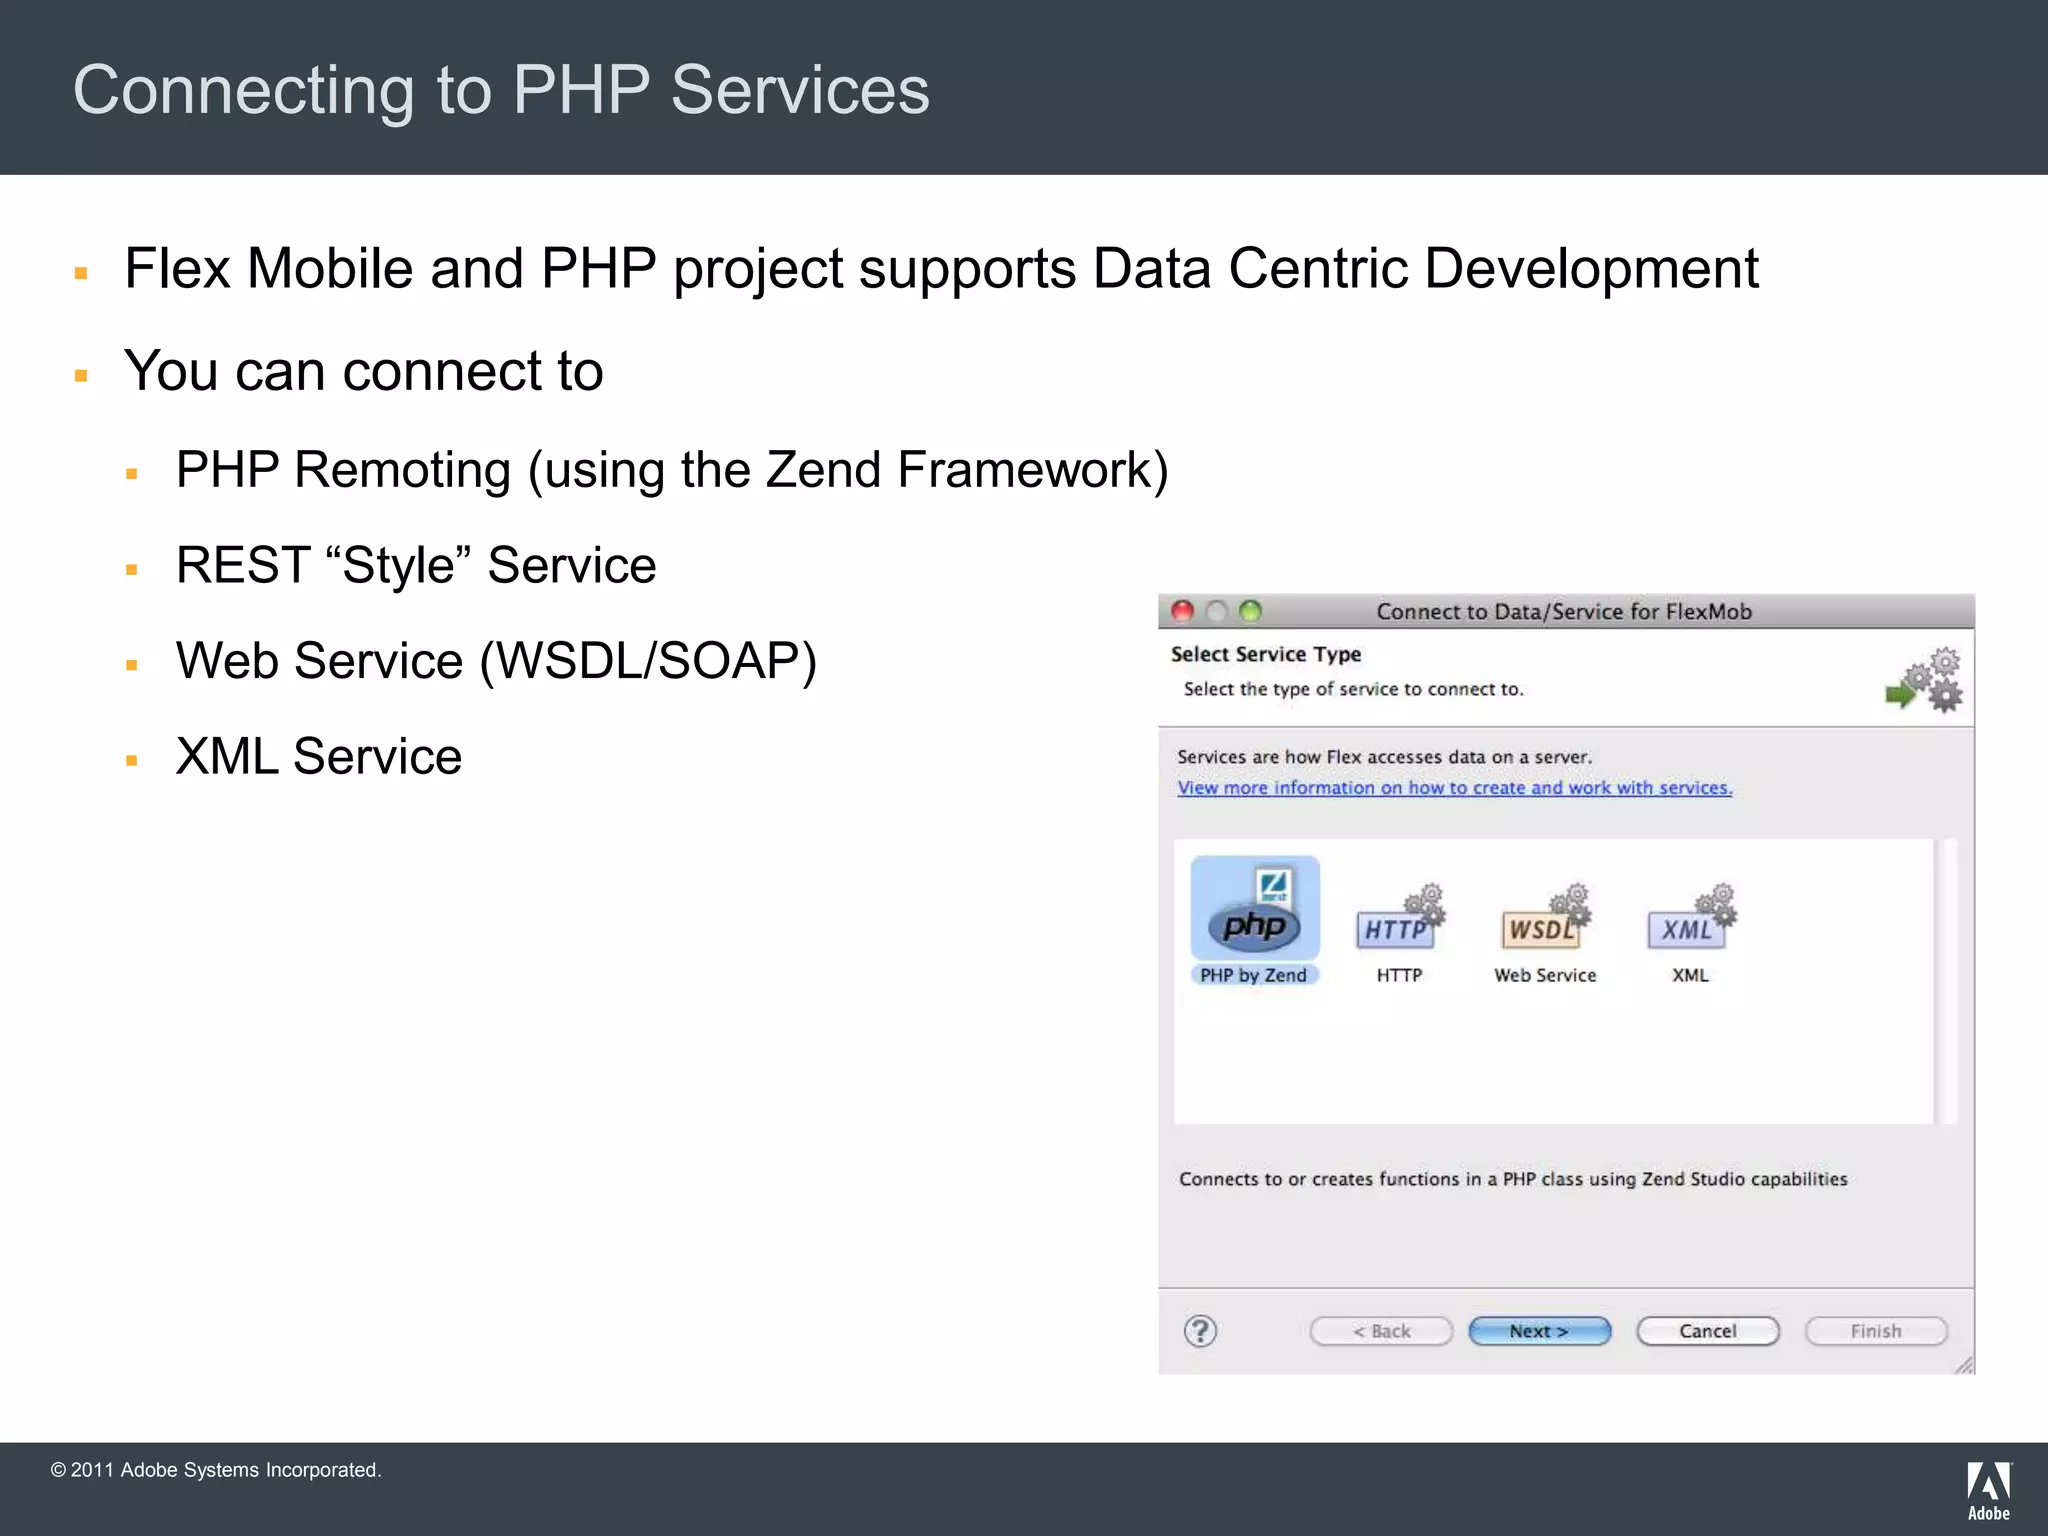Click the '© 2011 Adobe Systems Incorporated' footer
This screenshot has height=1536, width=2048.
(216, 1470)
